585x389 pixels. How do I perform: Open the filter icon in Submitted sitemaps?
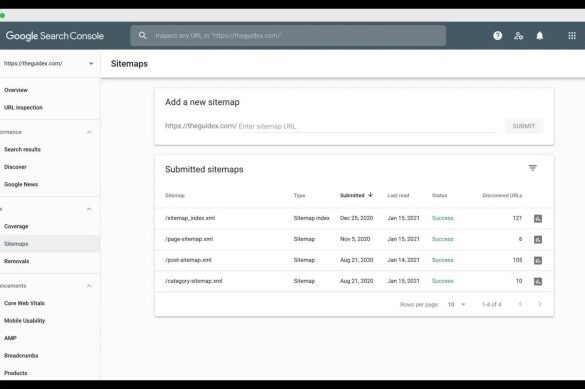[532, 168]
